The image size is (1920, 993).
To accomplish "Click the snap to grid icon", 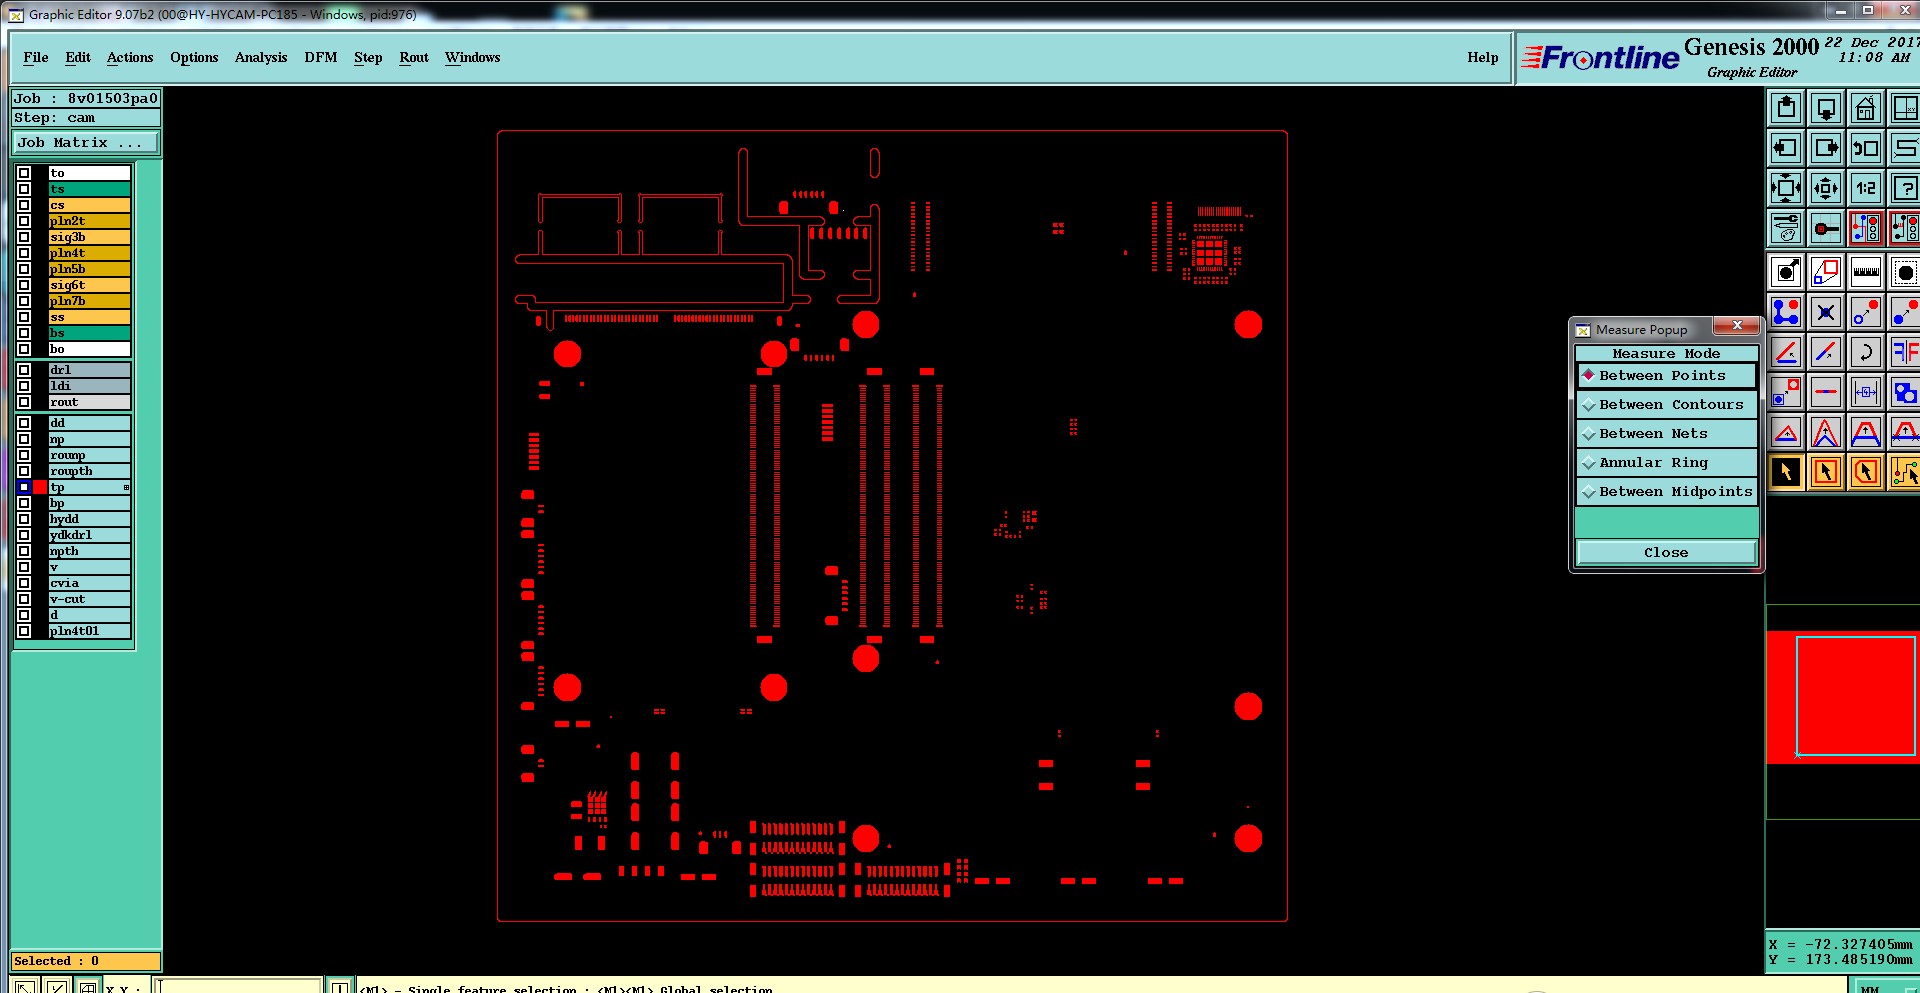I will pos(1826,228).
